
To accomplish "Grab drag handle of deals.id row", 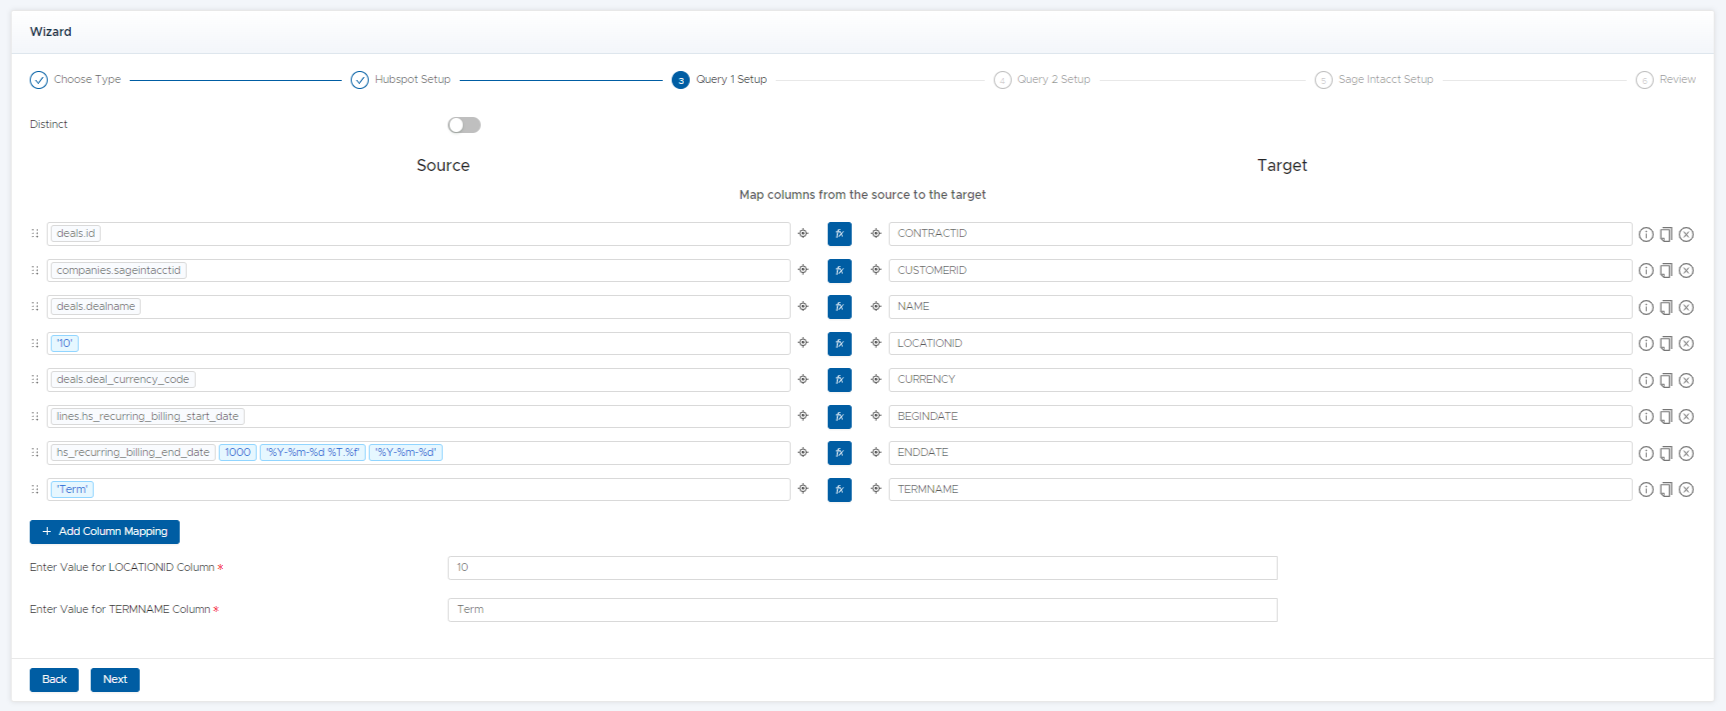I will [35, 233].
